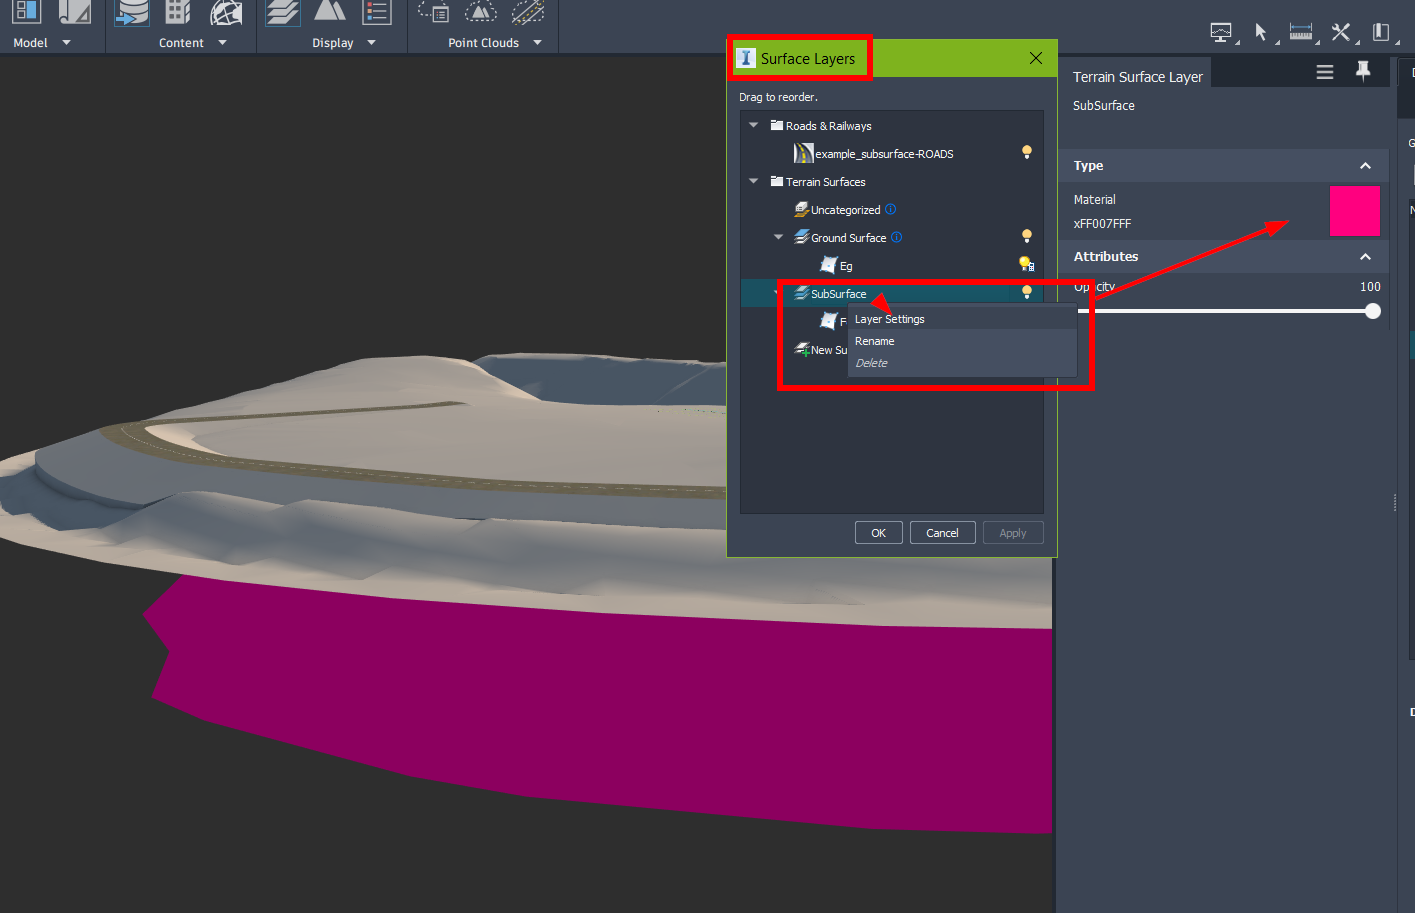The height and width of the screenshot is (913, 1415).
Task: Click the pink Material color swatch
Action: [1354, 211]
